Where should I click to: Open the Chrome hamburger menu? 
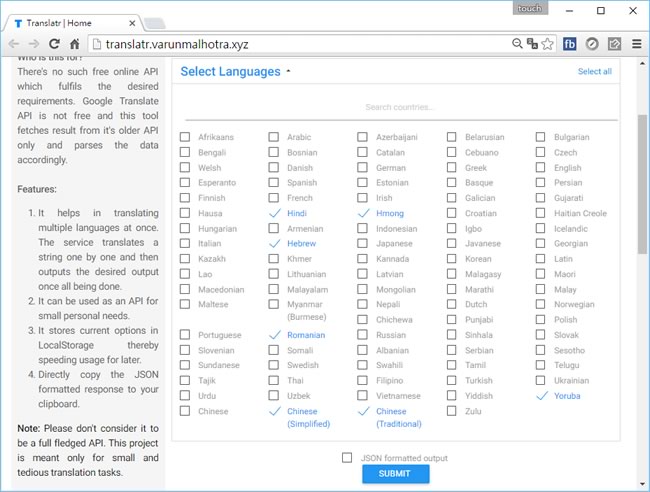point(636,44)
